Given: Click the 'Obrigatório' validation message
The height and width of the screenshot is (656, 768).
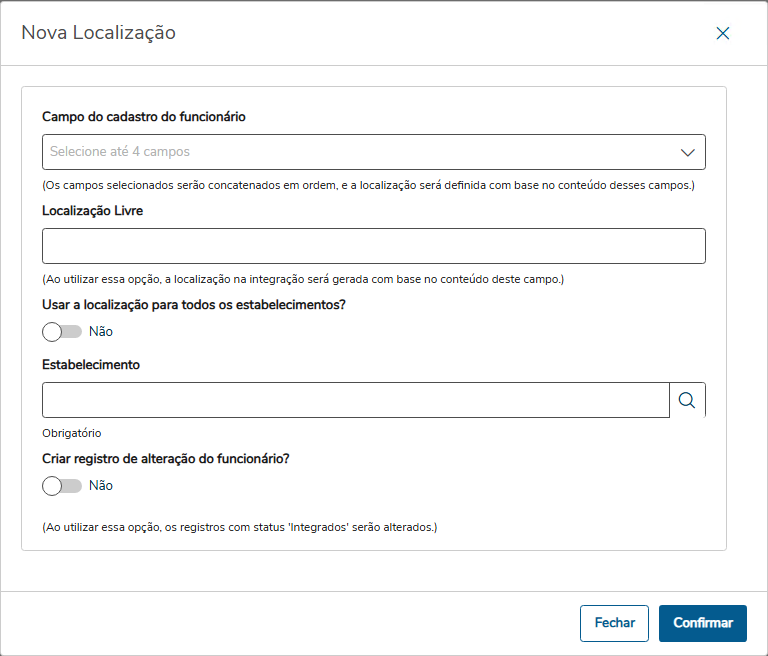Looking at the screenshot, I should [72, 434].
